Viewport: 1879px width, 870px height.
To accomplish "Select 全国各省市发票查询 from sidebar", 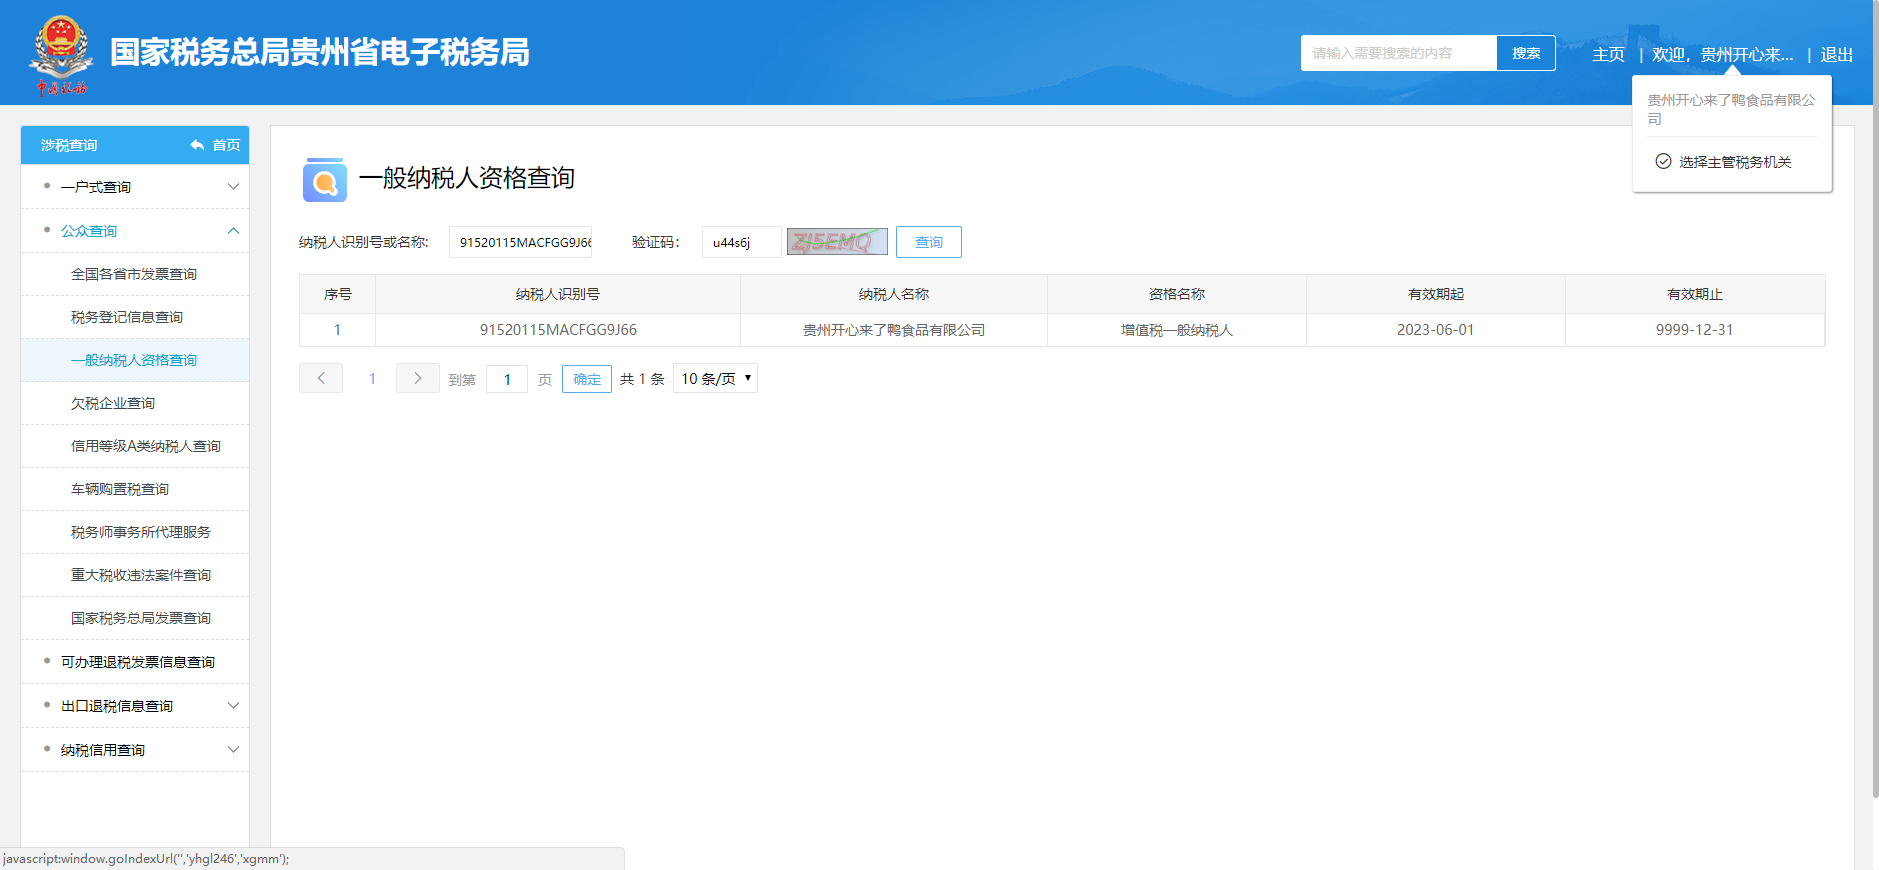I will (x=134, y=274).
